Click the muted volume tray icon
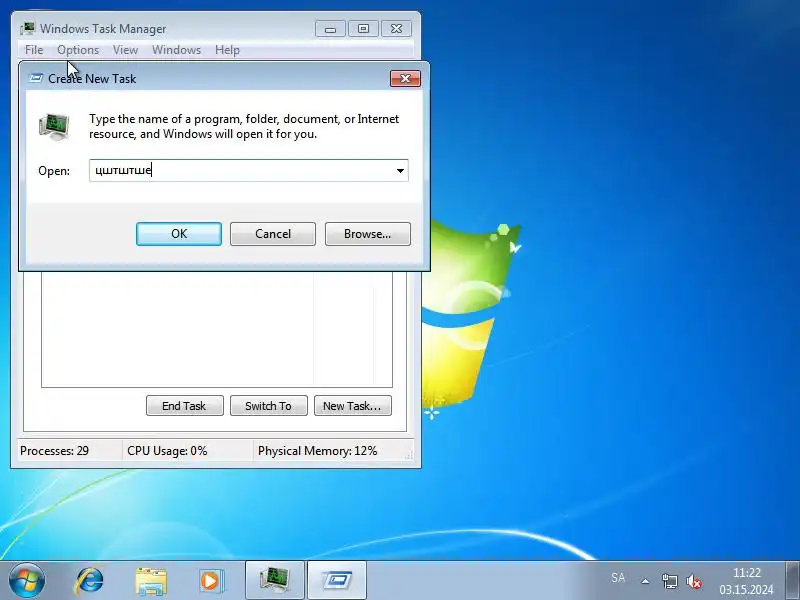The image size is (800, 600). [694, 581]
